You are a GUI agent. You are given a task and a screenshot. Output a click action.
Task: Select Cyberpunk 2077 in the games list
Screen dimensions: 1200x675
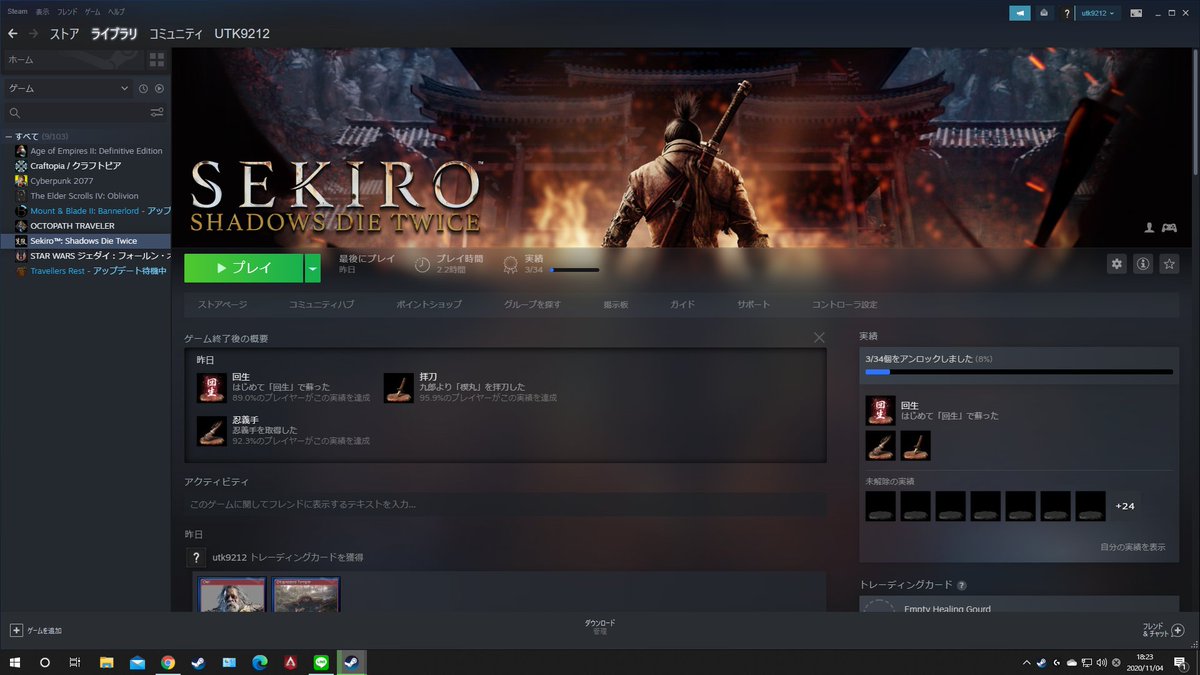(x=61, y=181)
